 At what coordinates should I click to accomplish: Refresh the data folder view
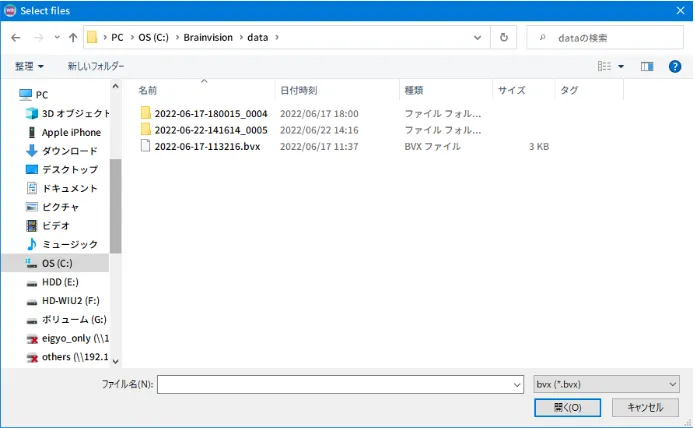click(503, 38)
